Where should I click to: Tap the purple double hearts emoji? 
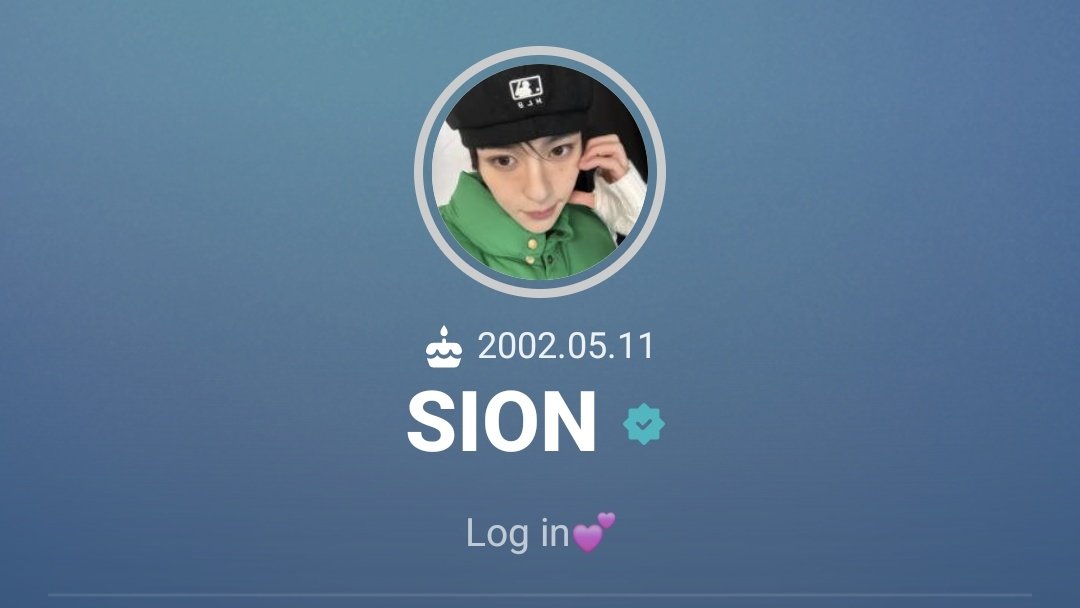[x=594, y=532]
